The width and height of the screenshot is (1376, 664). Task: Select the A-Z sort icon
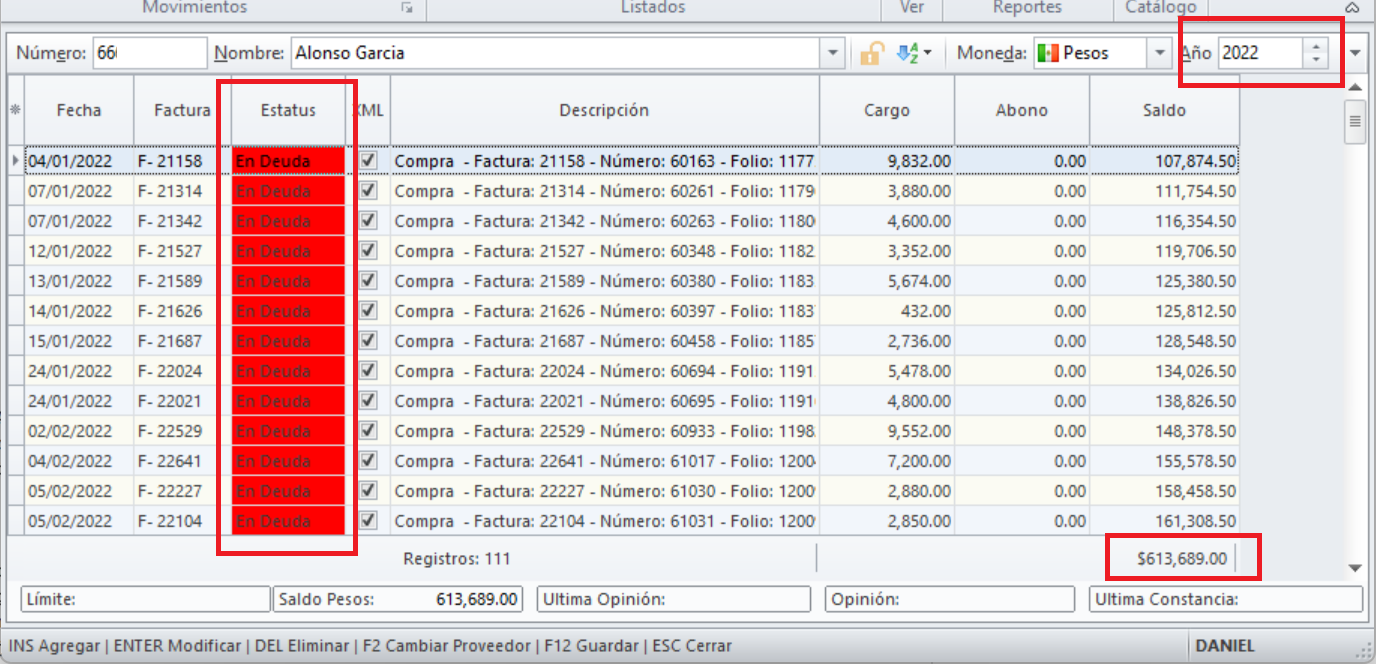(x=905, y=52)
